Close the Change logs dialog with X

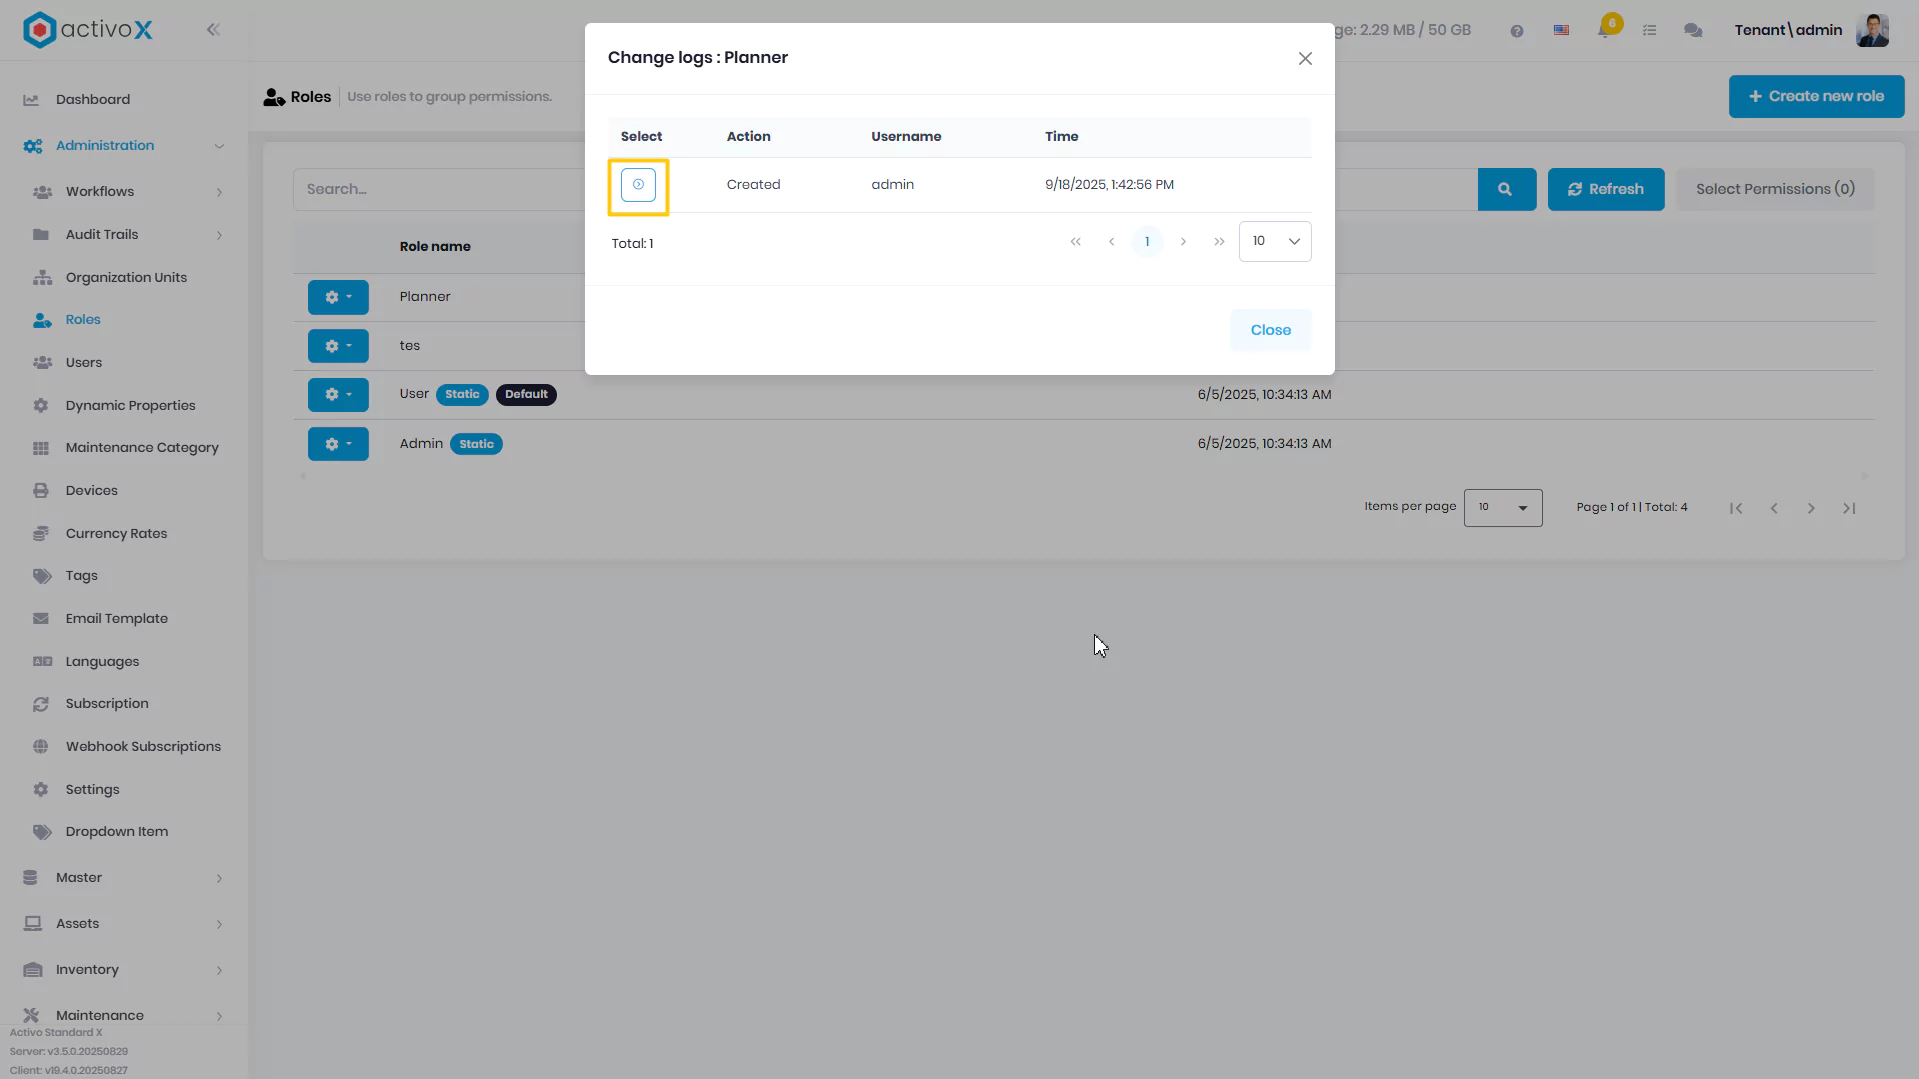[x=1305, y=59]
